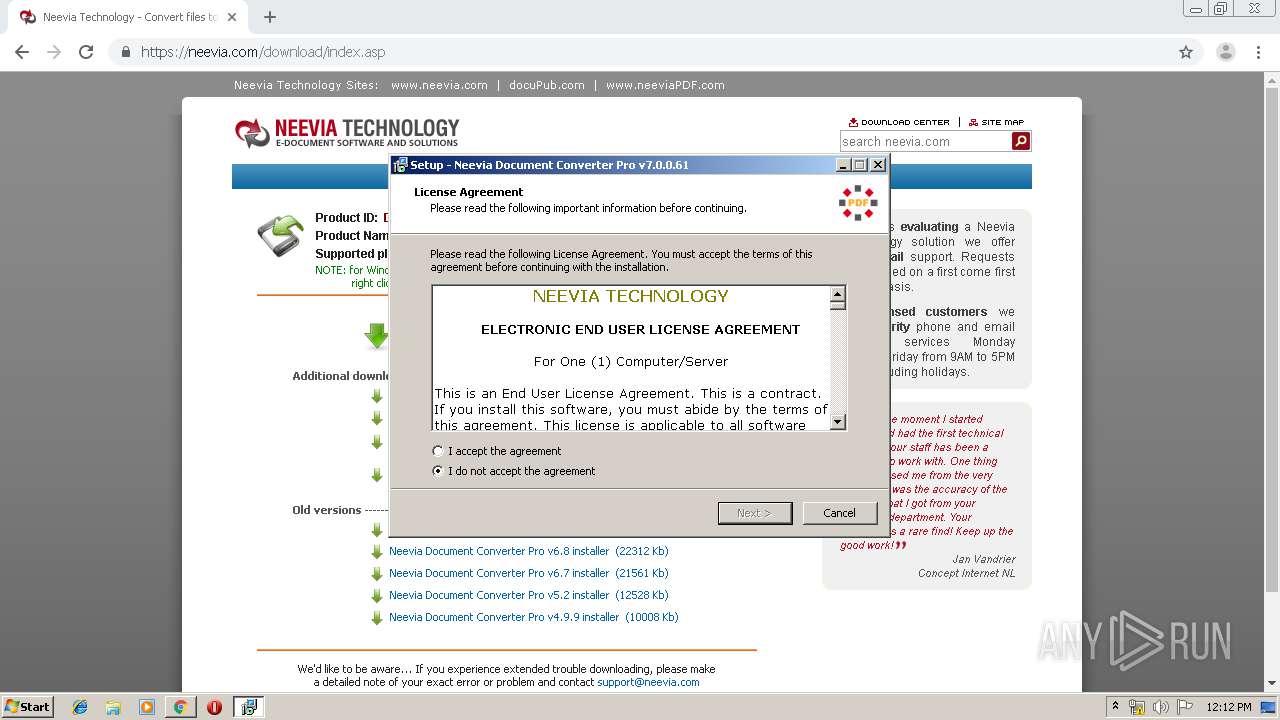Click green arrow beside v6.8 installer
Screen dimensions: 1280x720
pos(377,552)
